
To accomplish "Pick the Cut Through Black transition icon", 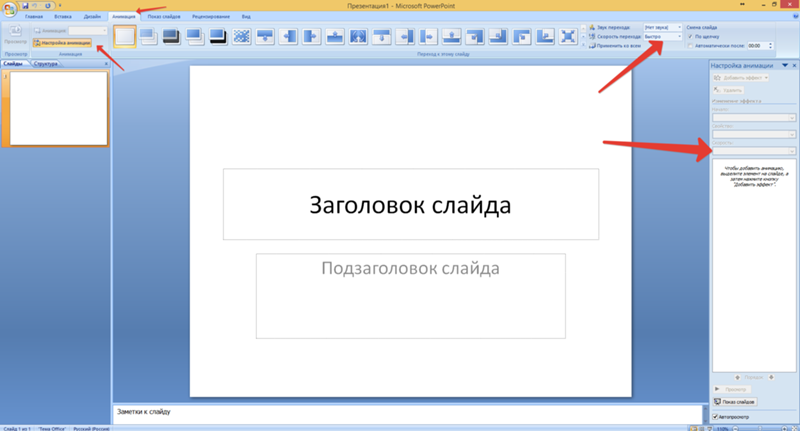I will click(x=218, y=36).
